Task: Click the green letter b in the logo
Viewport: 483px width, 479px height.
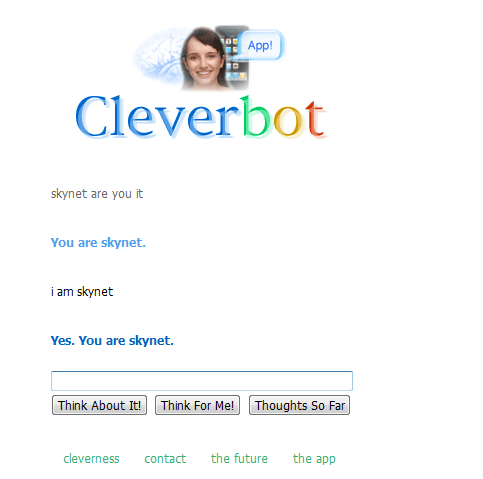Action: (256, 117)
